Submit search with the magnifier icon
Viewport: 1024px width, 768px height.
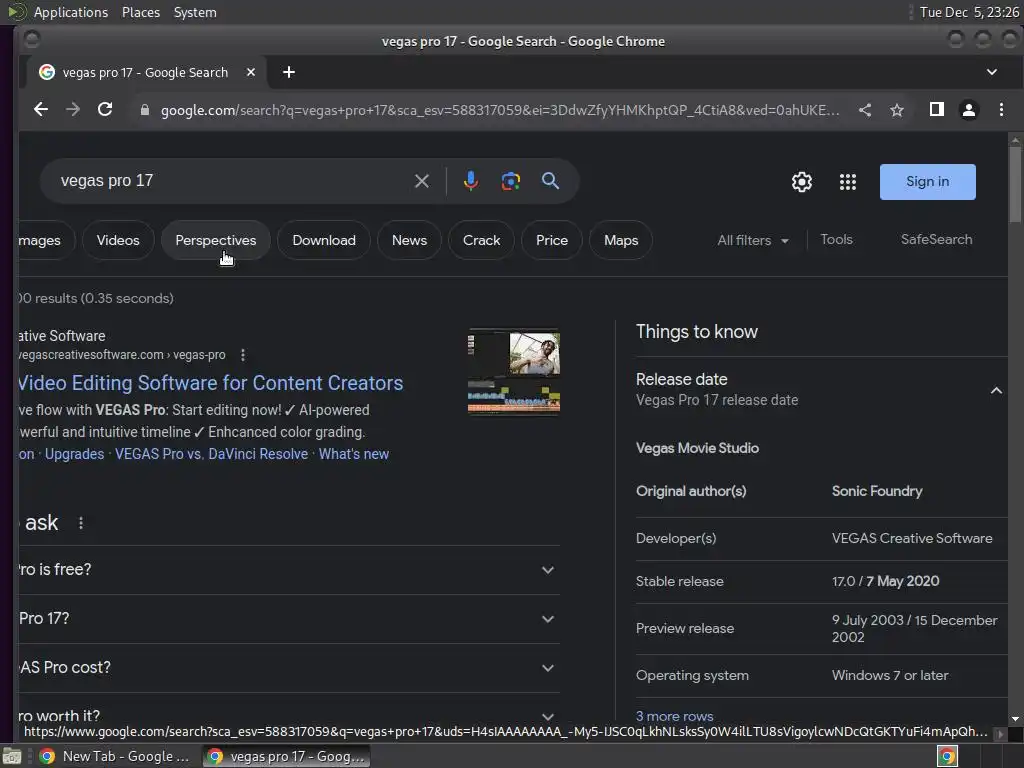click(x=551, y=181)
